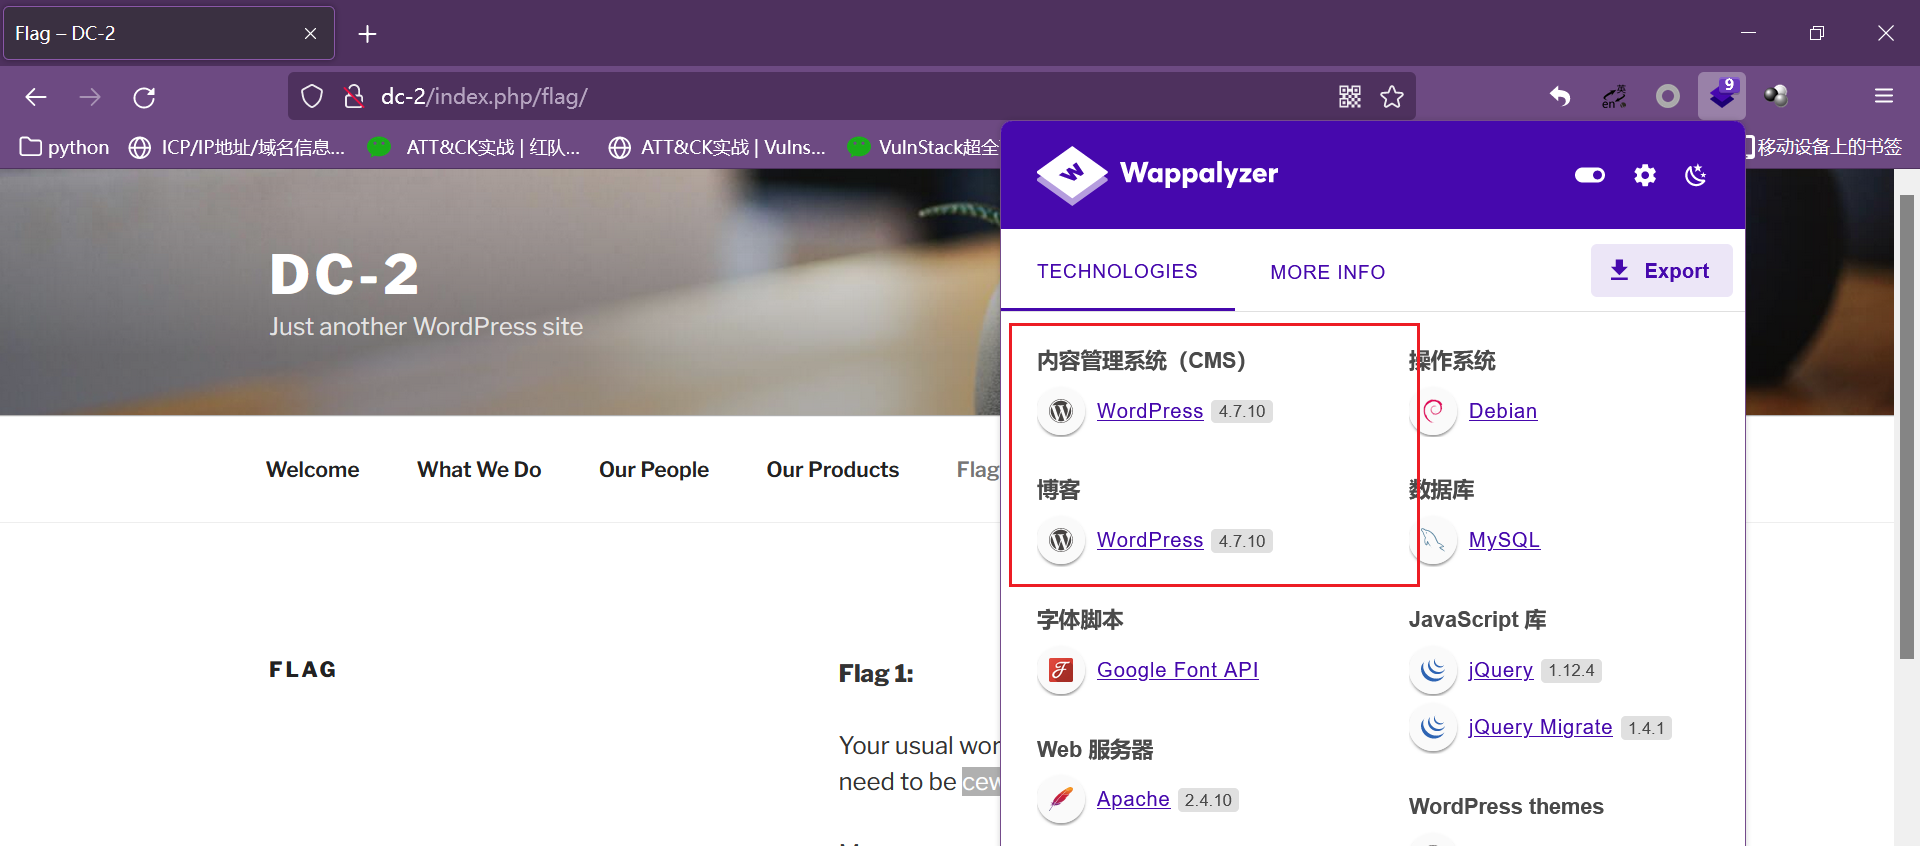Click the insecure connection lock icon
Screen dimensions: 1920x846
[x=353, y=96]
